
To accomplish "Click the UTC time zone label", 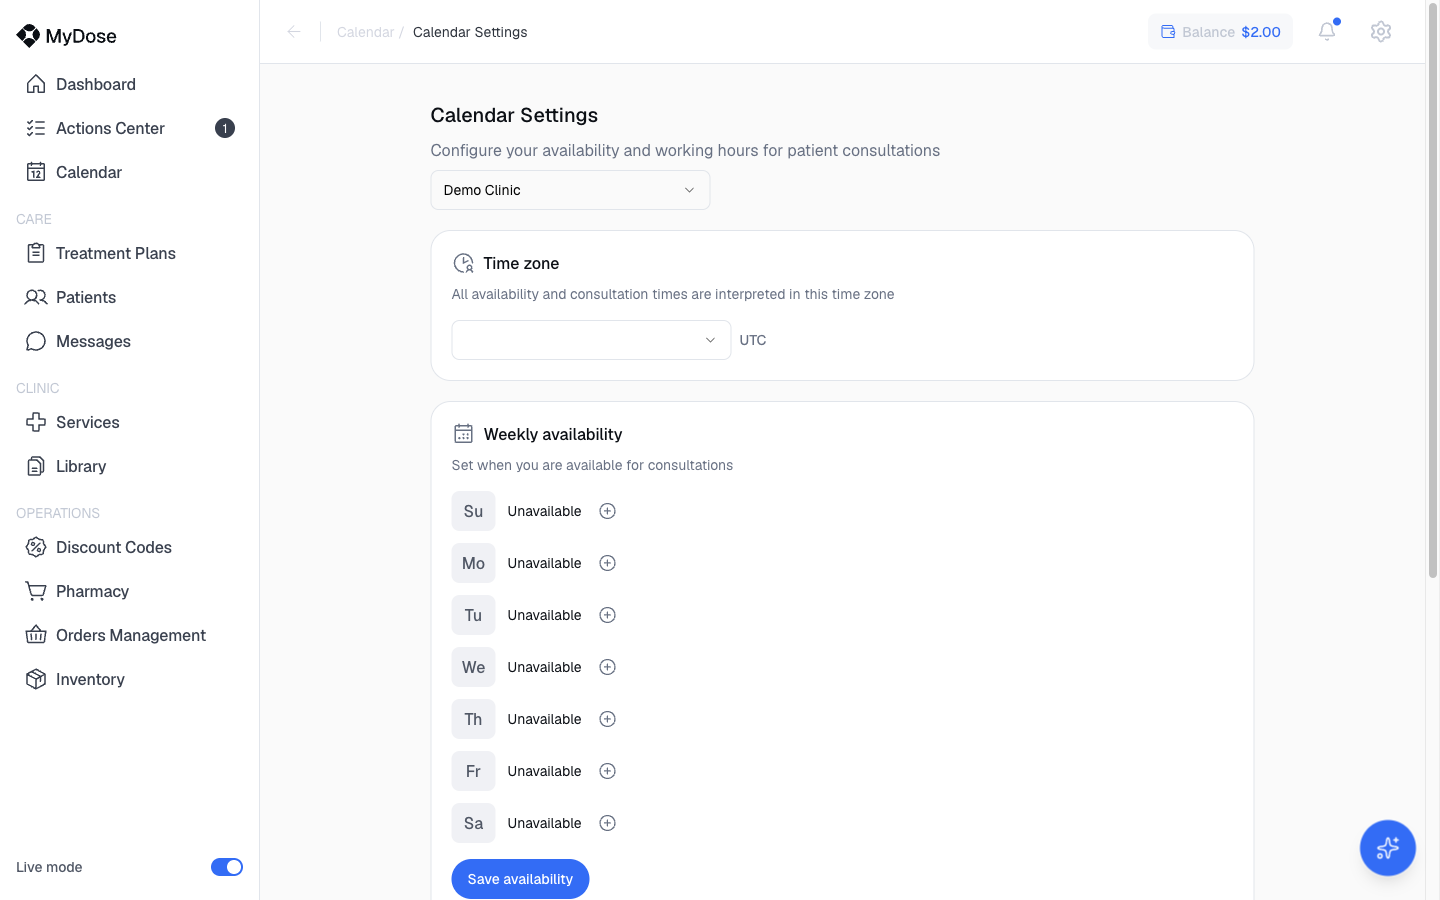I will [x=753, y=340].
